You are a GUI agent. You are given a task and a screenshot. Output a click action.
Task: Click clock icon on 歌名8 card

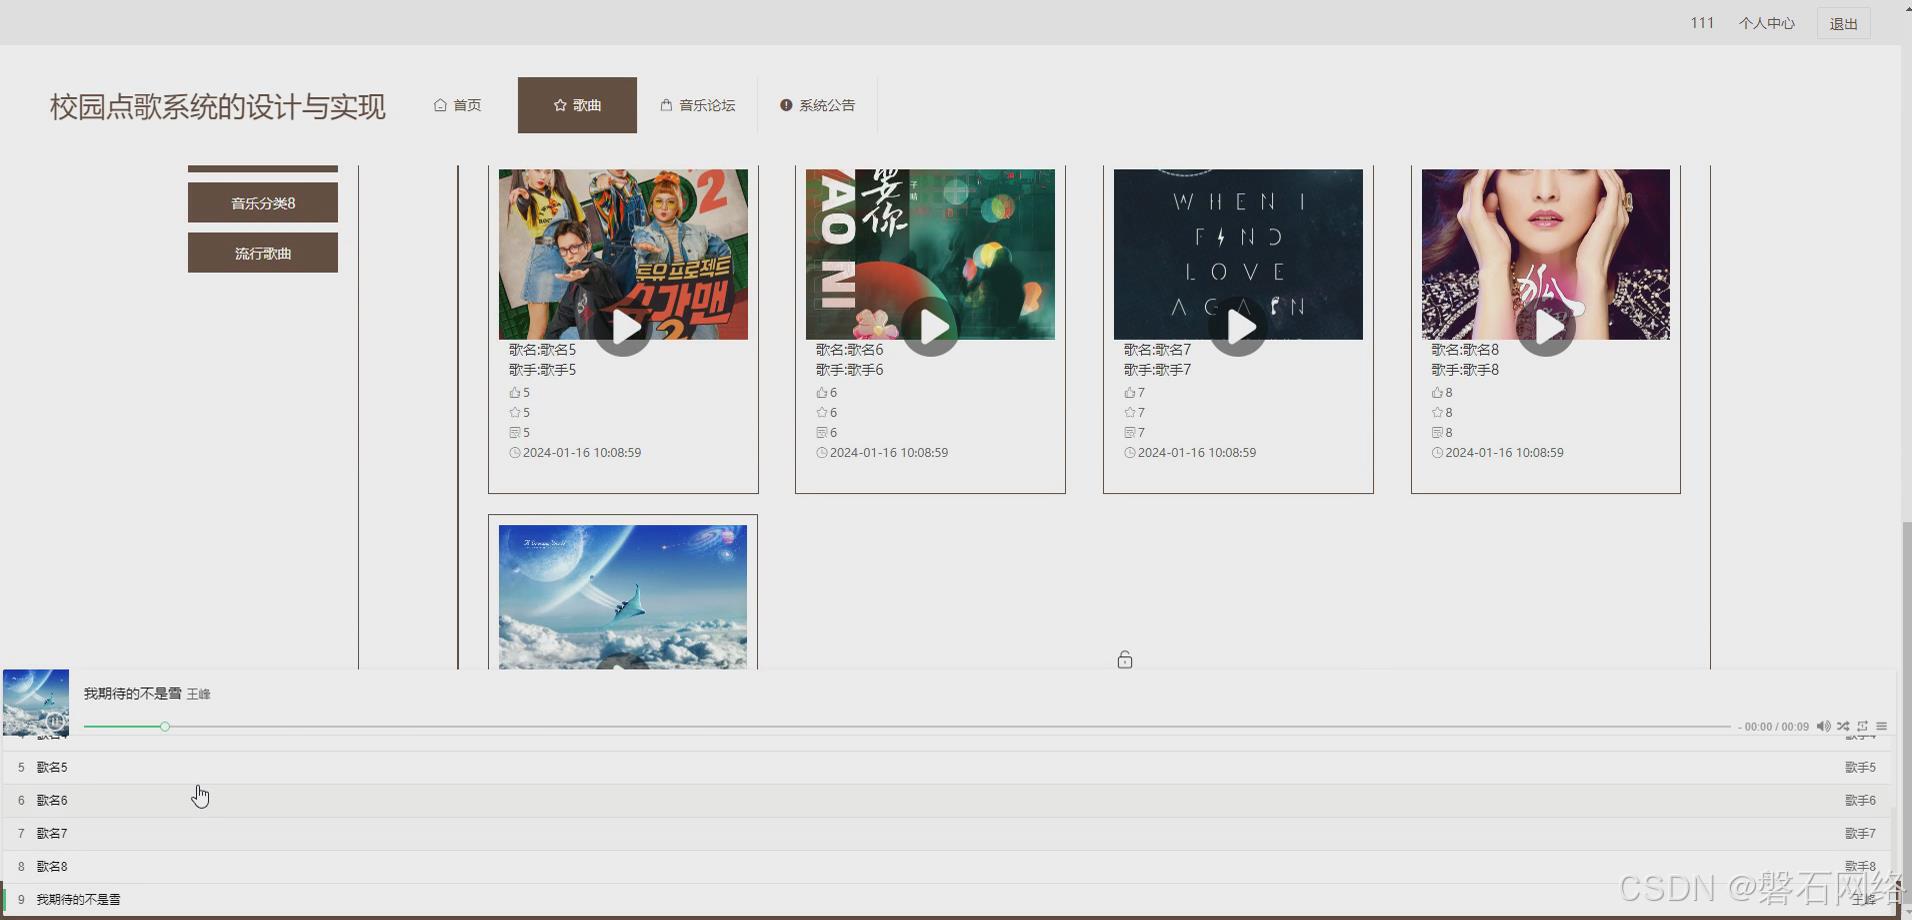(x=1437, y=453)
